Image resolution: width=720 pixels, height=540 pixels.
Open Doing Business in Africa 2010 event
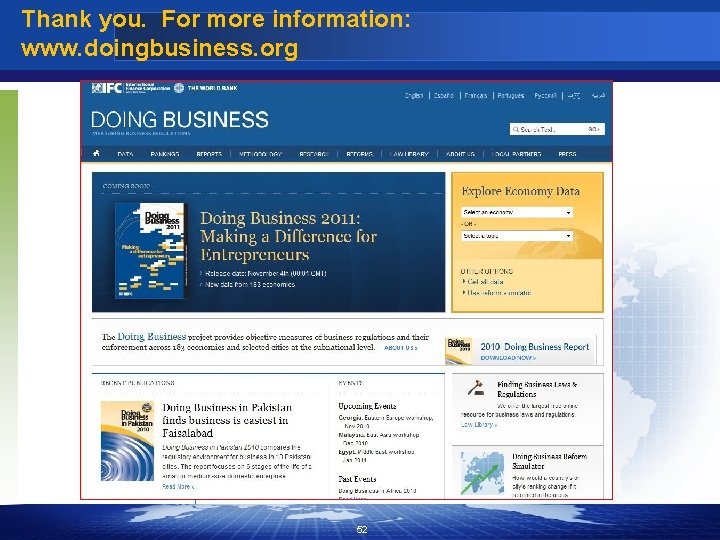coord(377,491)
